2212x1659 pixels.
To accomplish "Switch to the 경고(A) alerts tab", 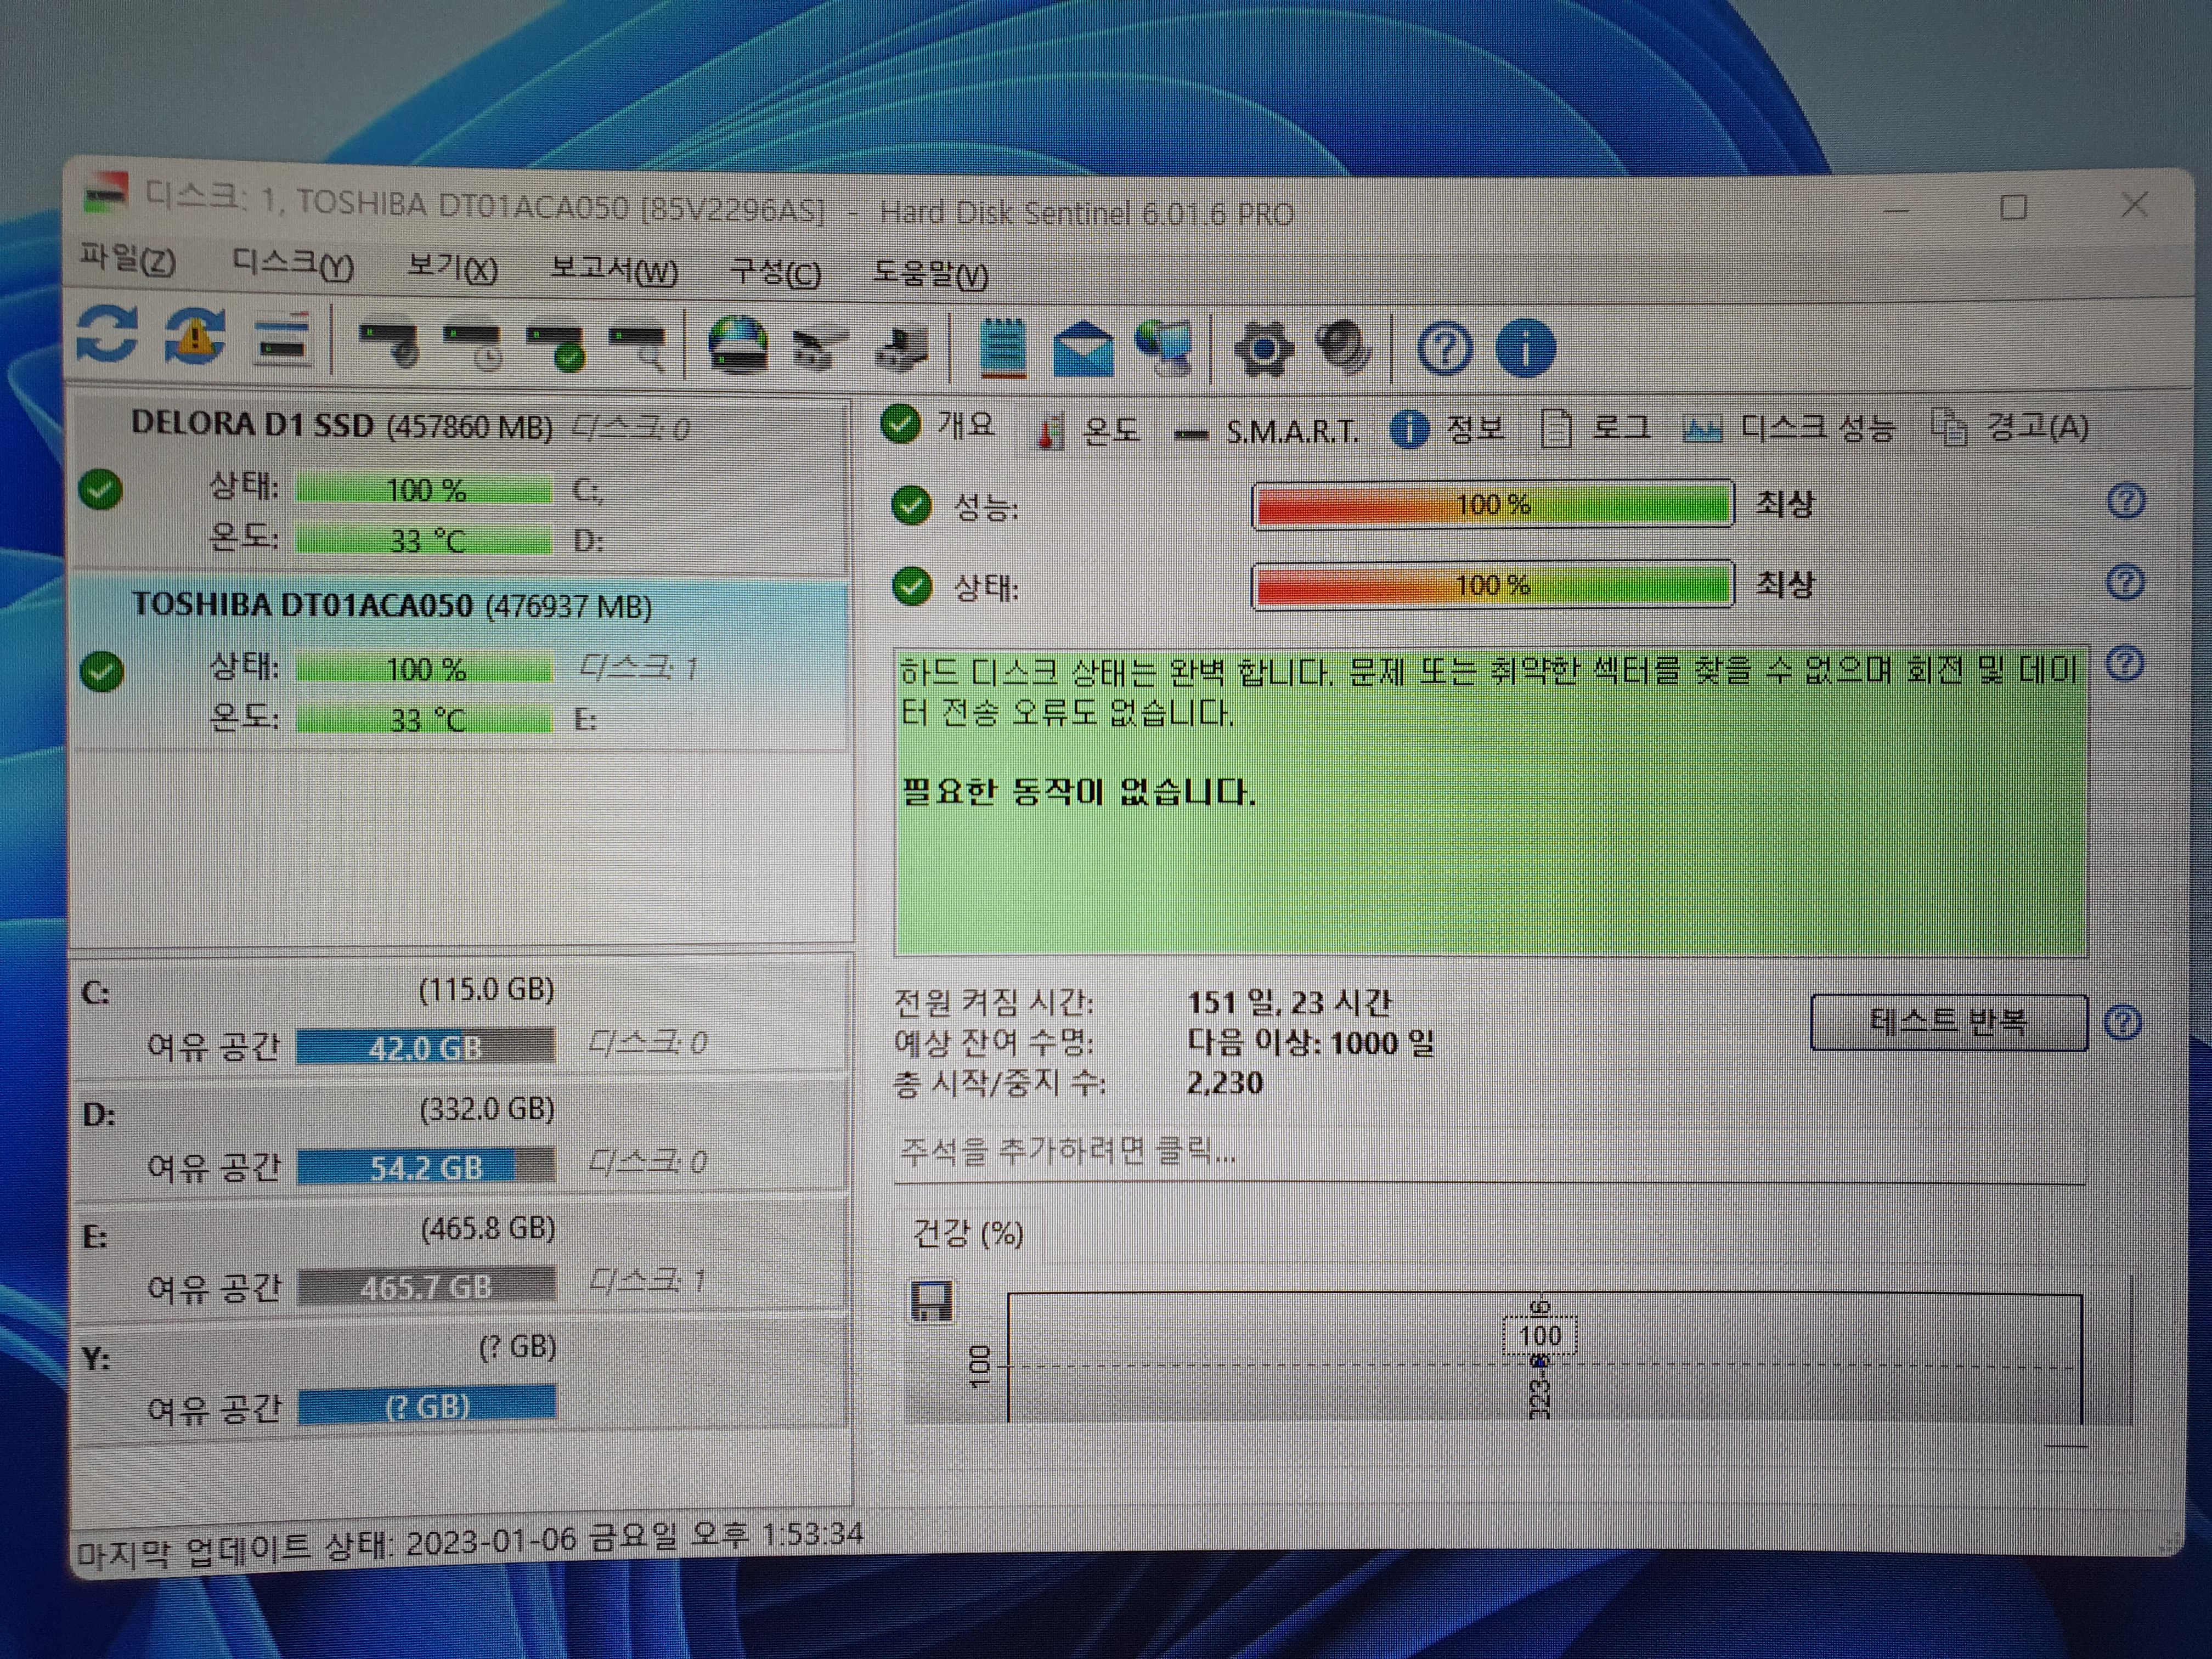I will click(2010, 427).
